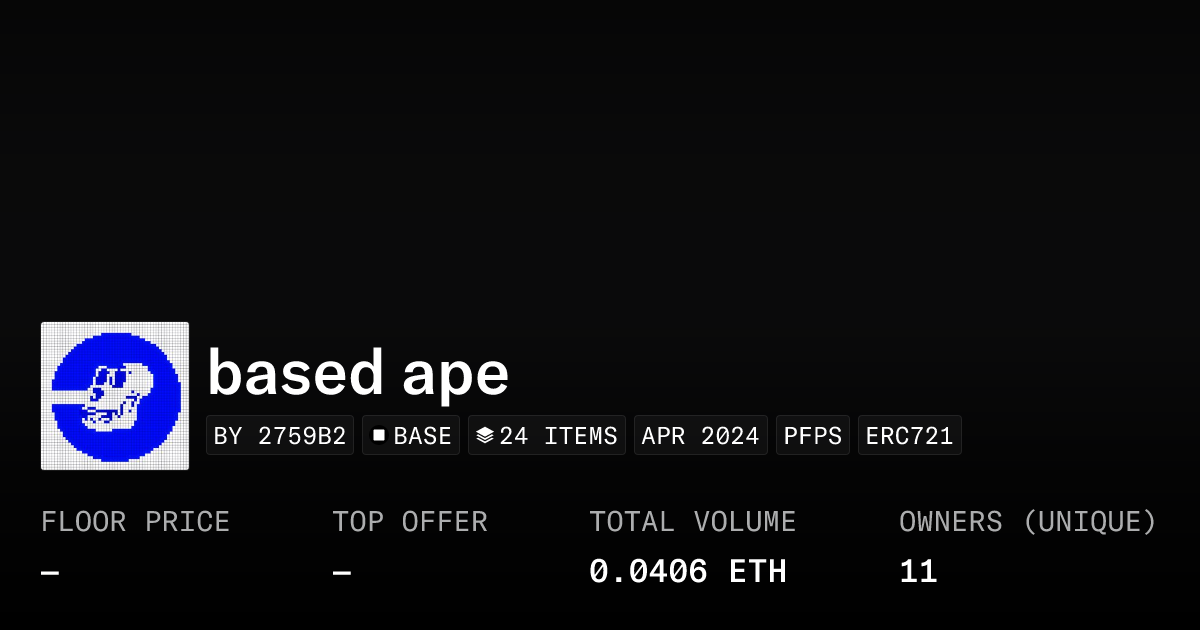1200x630 pixels.
Task: Click the APR 2024 date badge
Action: pos(700,436)
